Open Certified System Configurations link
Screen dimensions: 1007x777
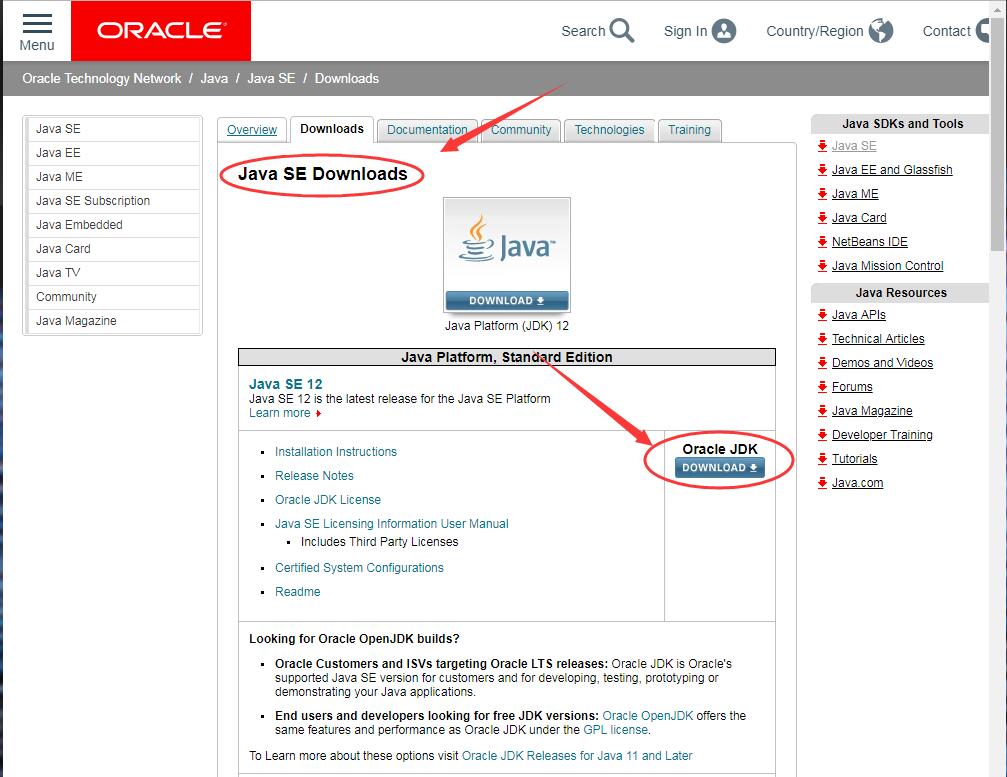click(359, 568)
